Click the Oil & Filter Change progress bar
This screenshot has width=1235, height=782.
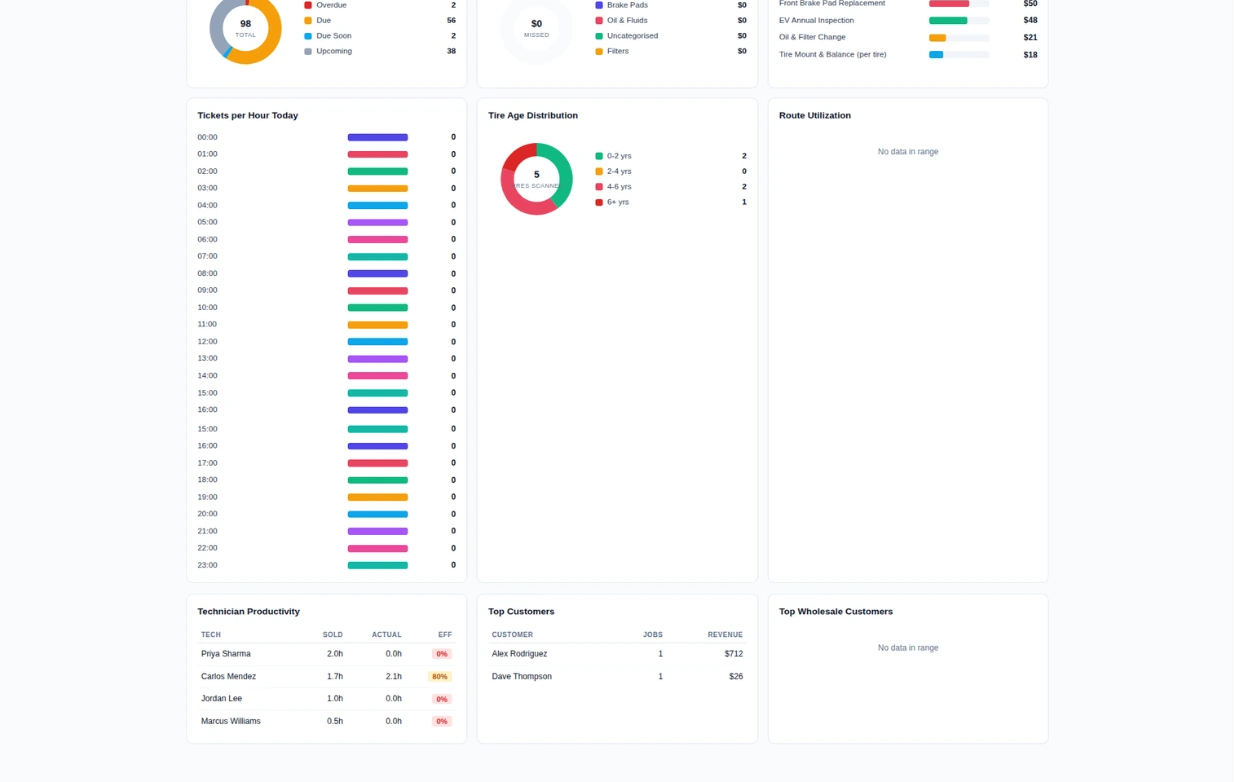(x=959, y=38)
